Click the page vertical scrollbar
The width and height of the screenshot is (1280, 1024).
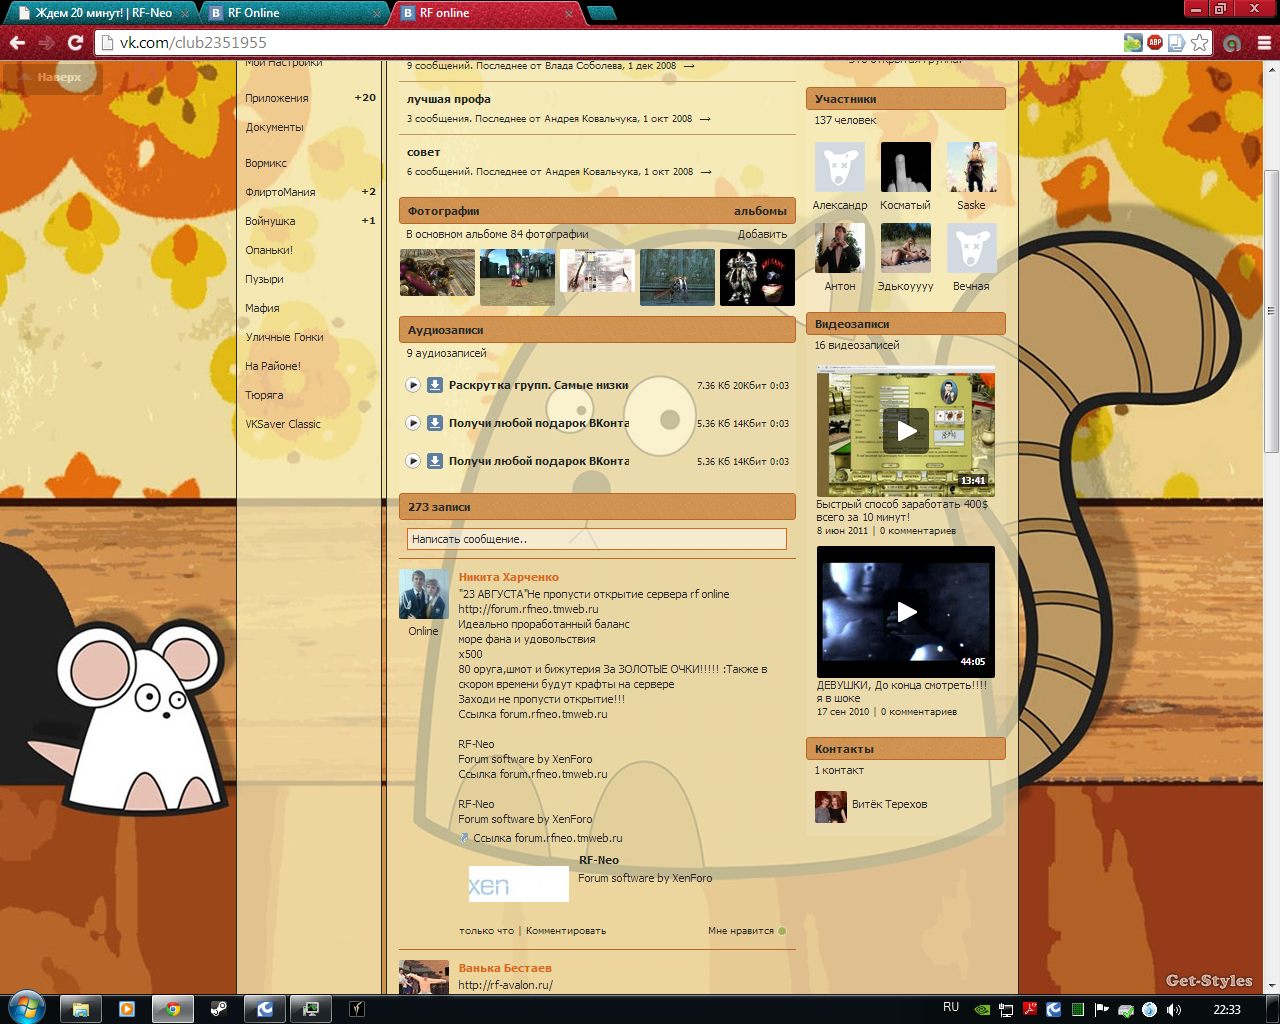click(1272, 310)
